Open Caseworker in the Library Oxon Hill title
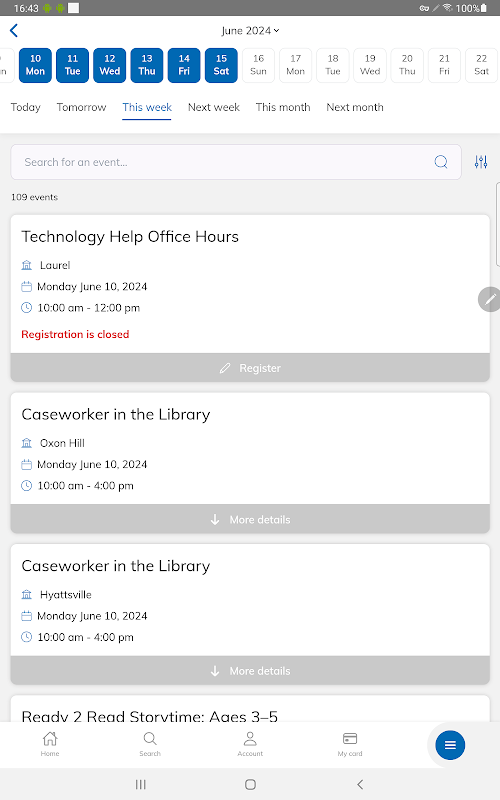This screenshot has width=500, height=800. click(x=116, y=414)
